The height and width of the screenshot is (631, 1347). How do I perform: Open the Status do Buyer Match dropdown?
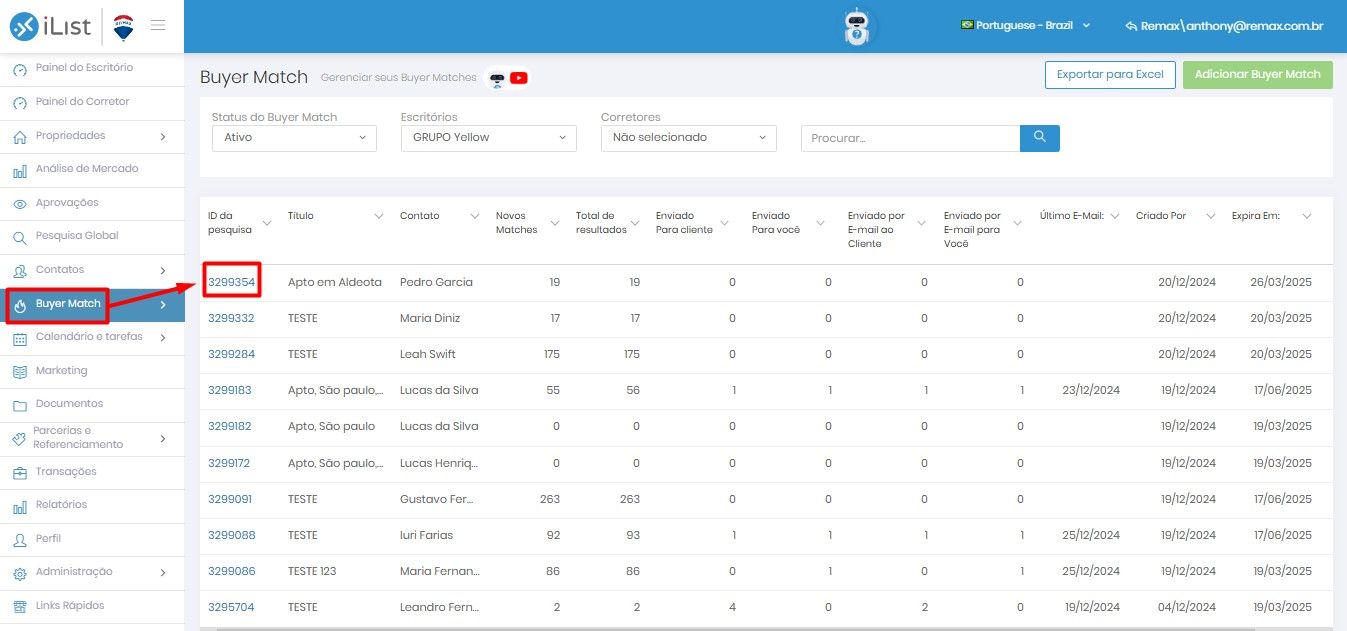294,138
